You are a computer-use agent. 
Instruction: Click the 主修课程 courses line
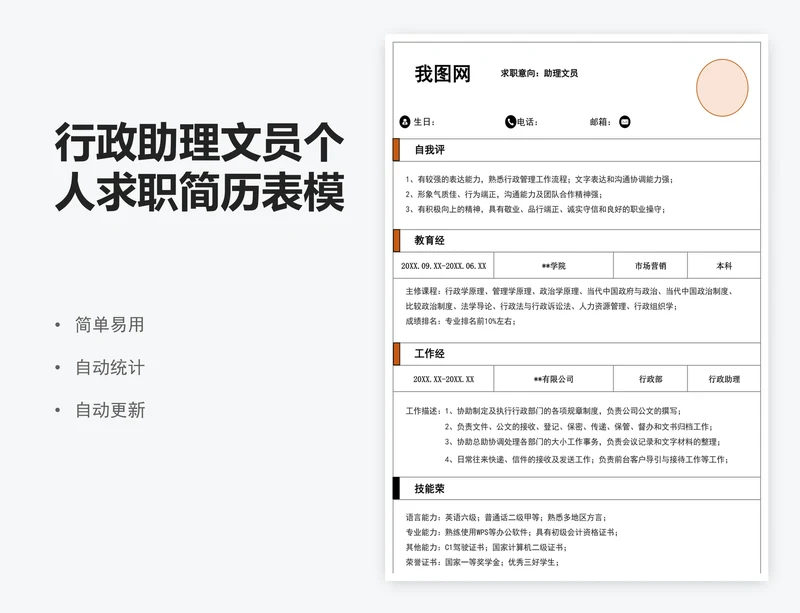click(x=570, y=291)
